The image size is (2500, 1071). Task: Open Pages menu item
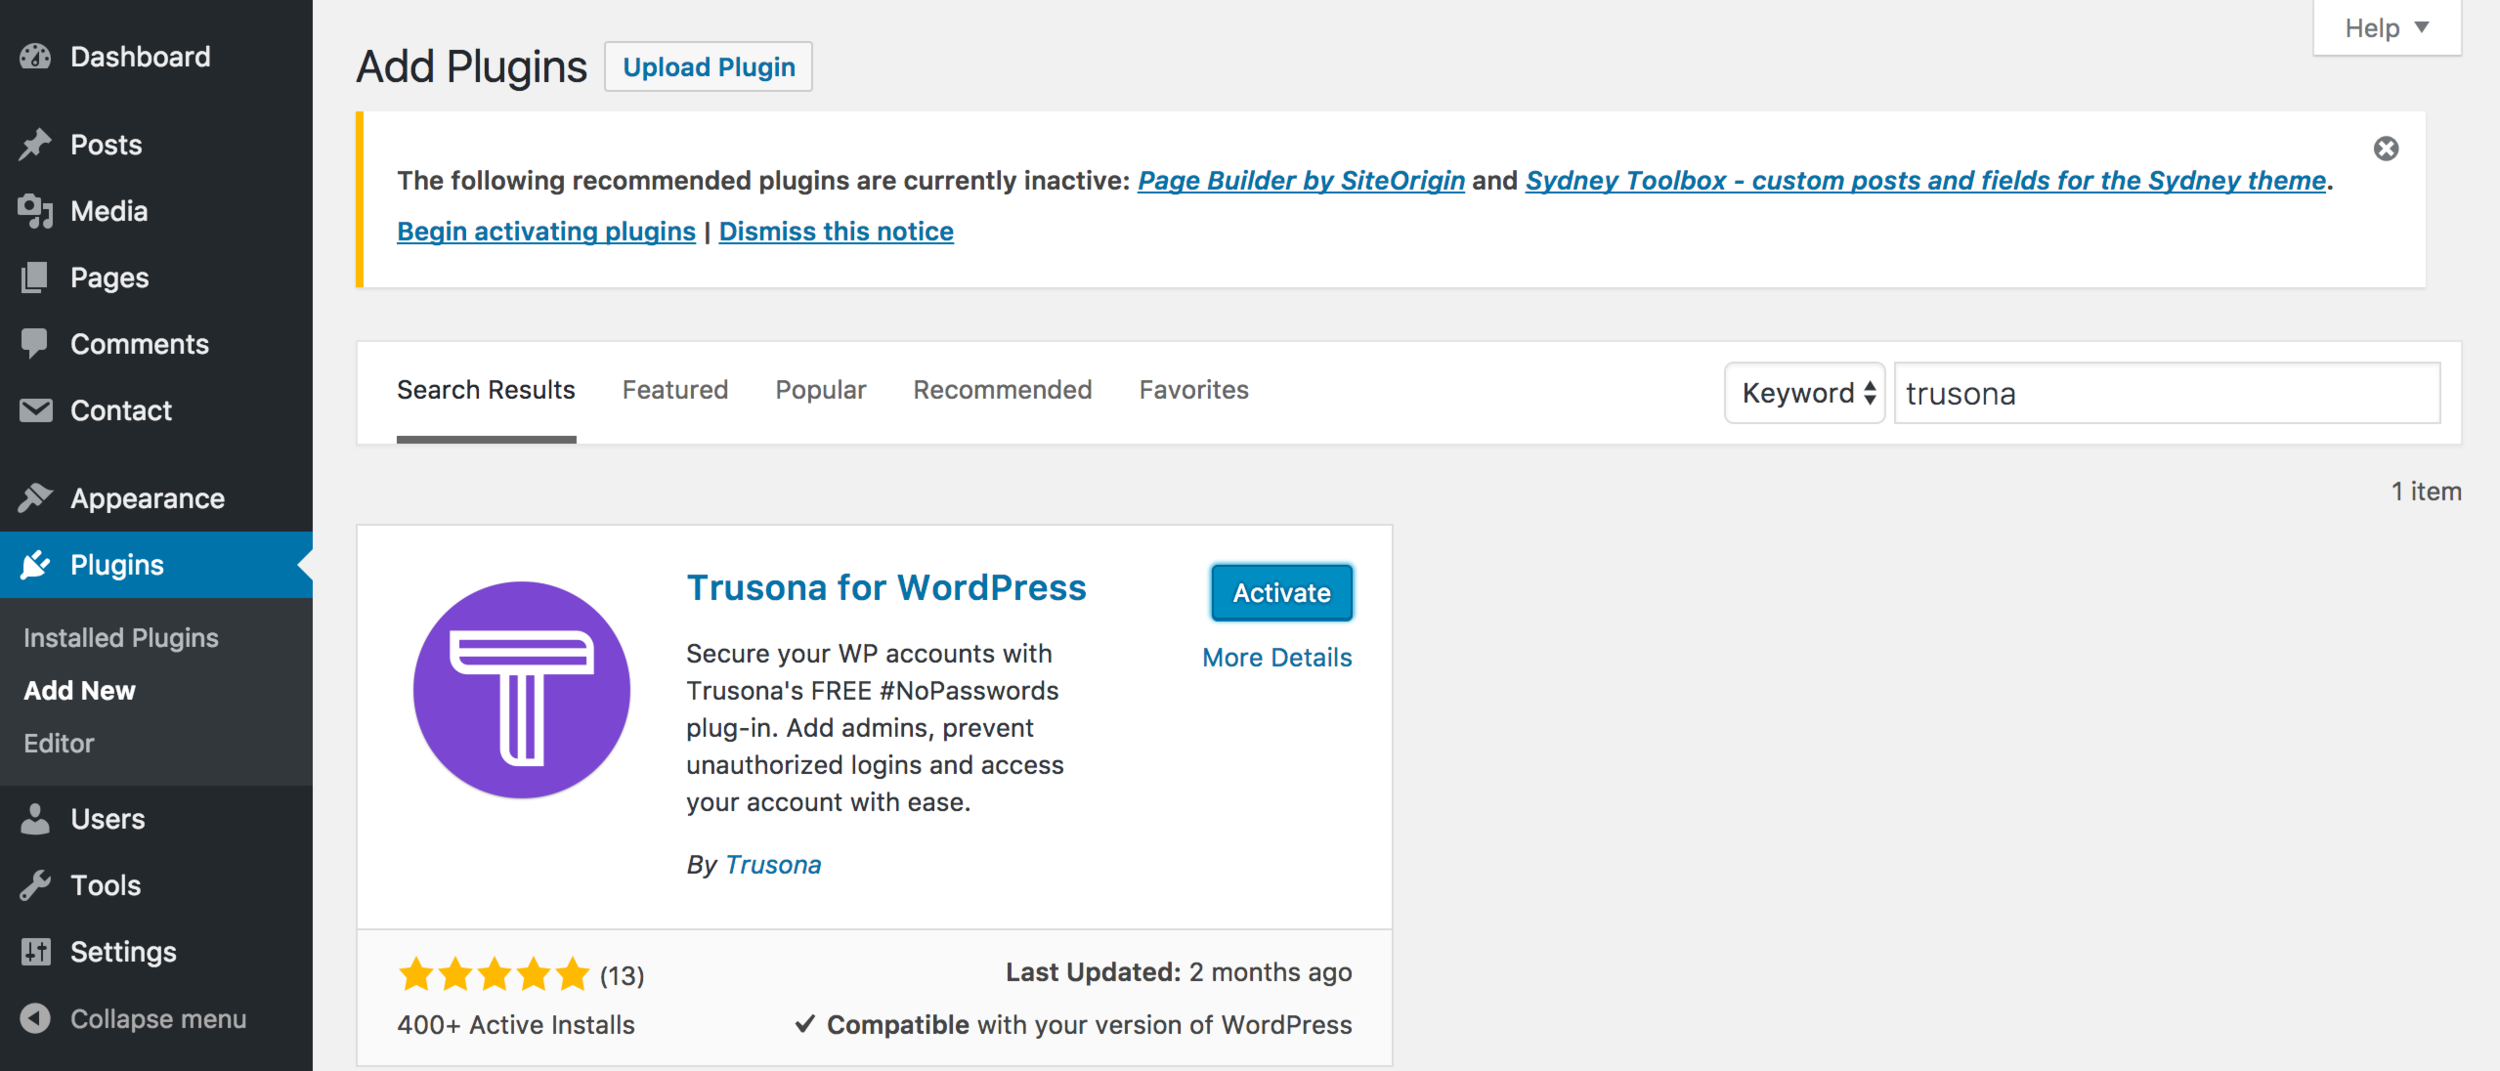156,277
